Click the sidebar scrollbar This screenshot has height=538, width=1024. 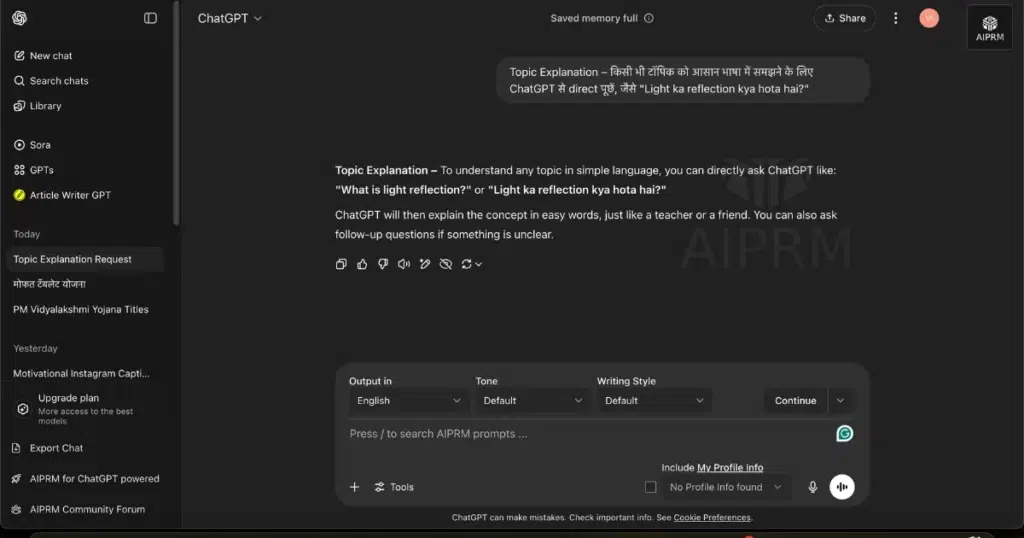point(176,114)
